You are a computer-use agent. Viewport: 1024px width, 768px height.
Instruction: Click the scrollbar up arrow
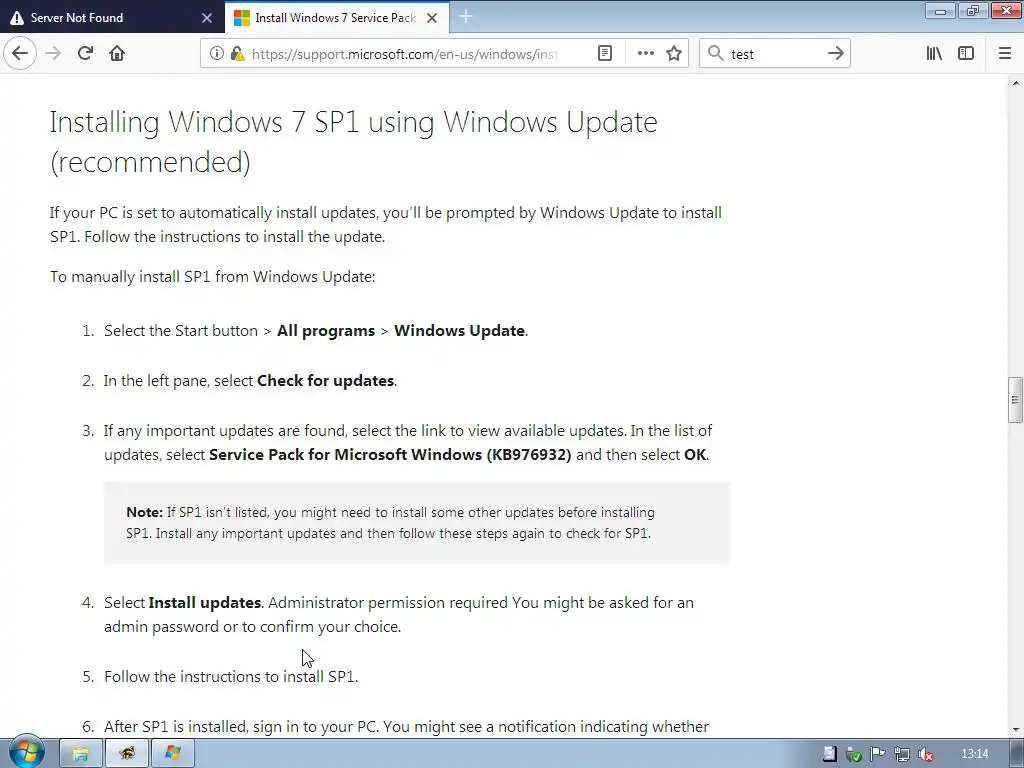pyautogui.click(x=1016, y=83)
